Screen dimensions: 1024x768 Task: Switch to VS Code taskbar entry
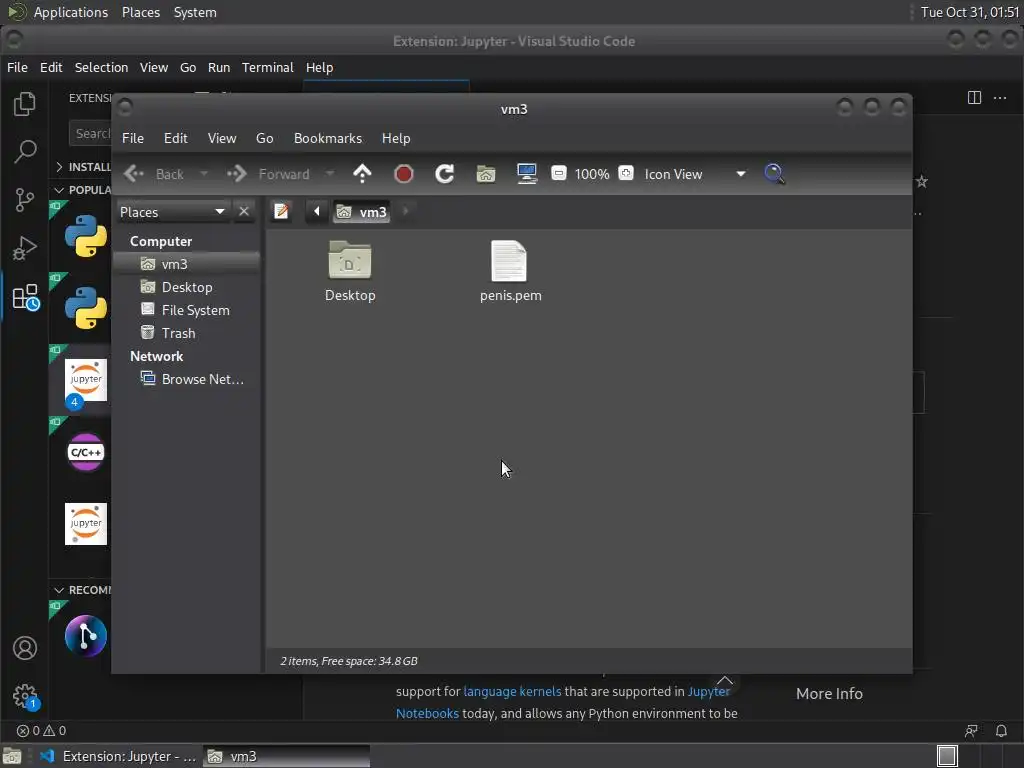point(118,756)
